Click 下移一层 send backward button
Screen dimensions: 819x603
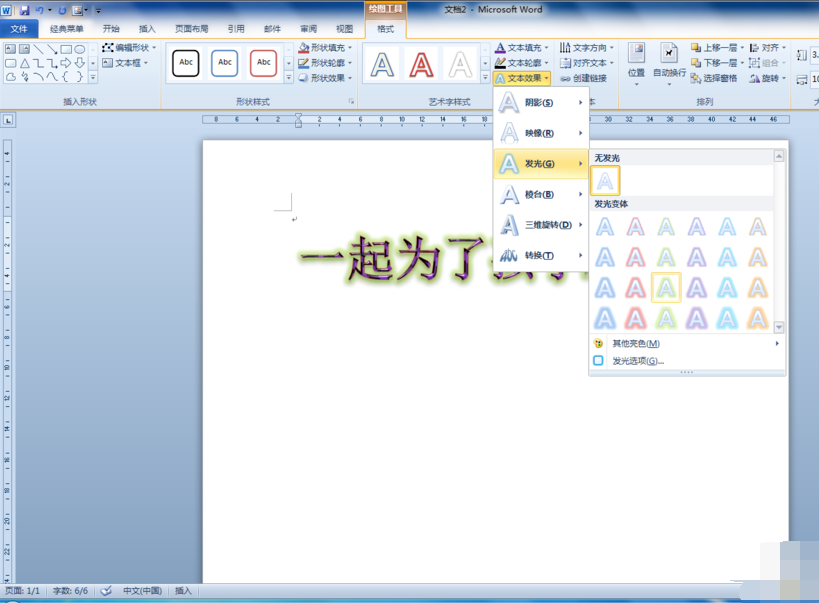point(717,63)
